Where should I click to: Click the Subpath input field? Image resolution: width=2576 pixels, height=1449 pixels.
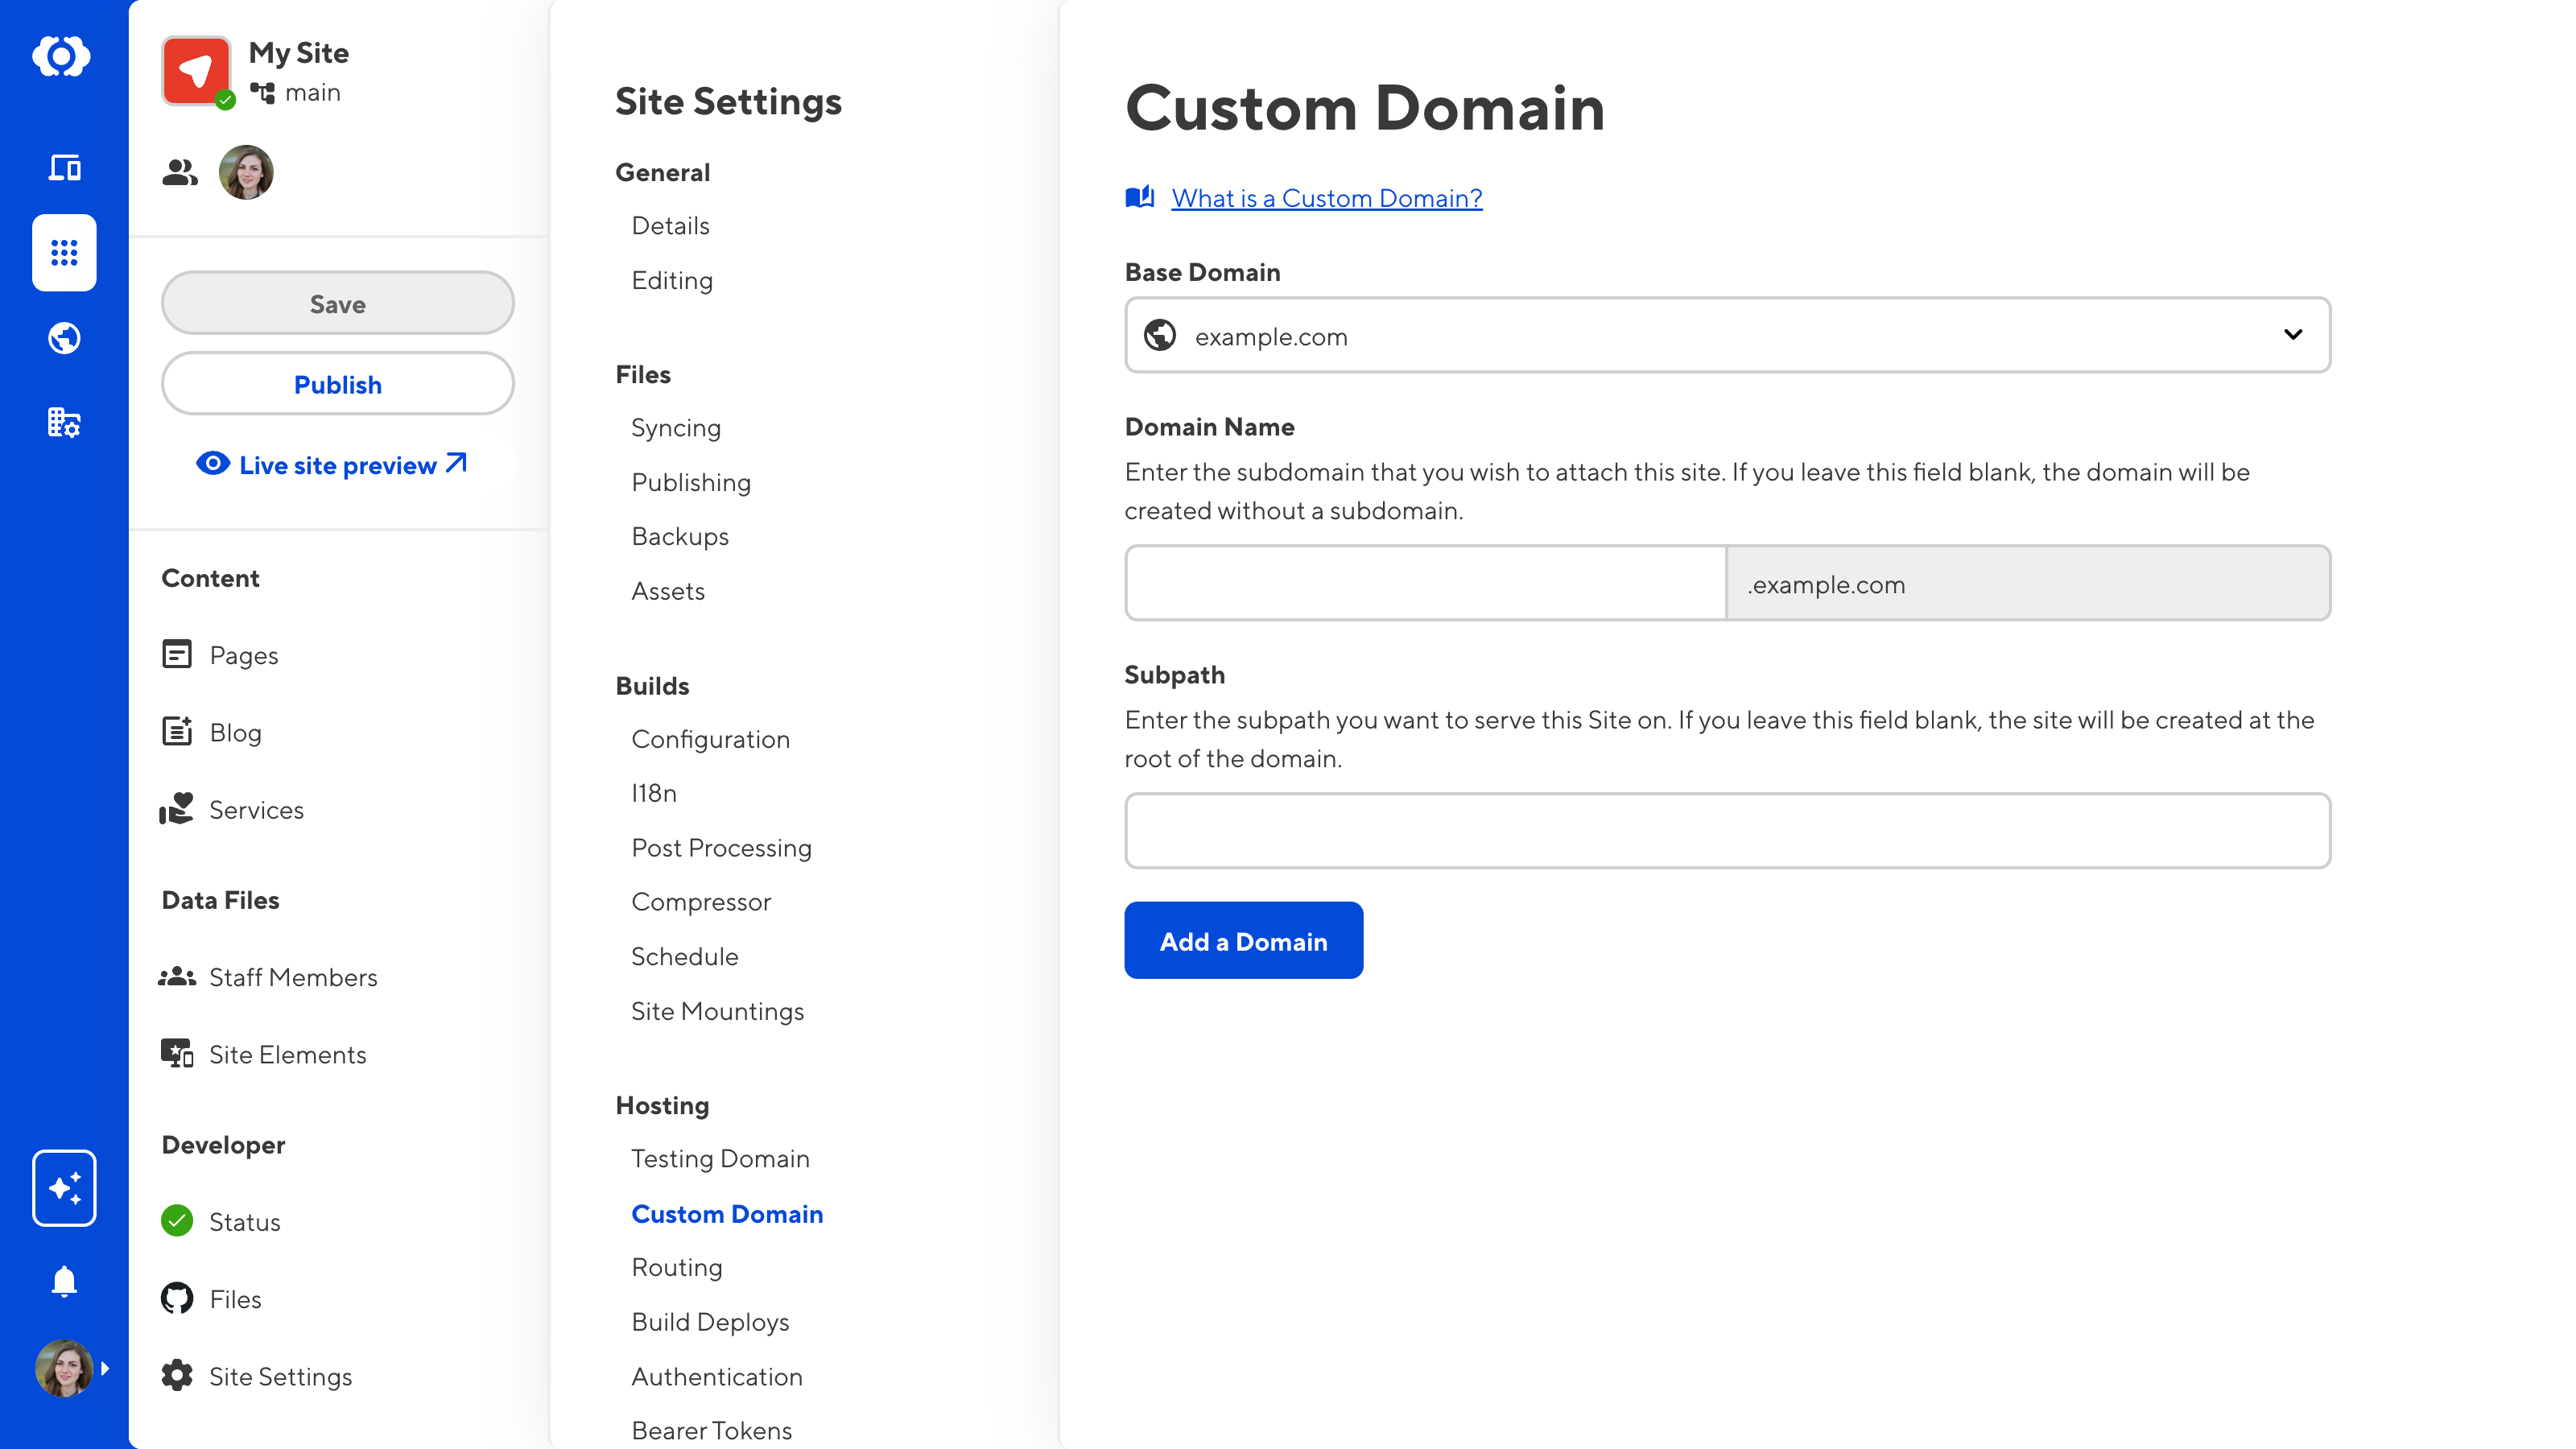coord(1726,831)
